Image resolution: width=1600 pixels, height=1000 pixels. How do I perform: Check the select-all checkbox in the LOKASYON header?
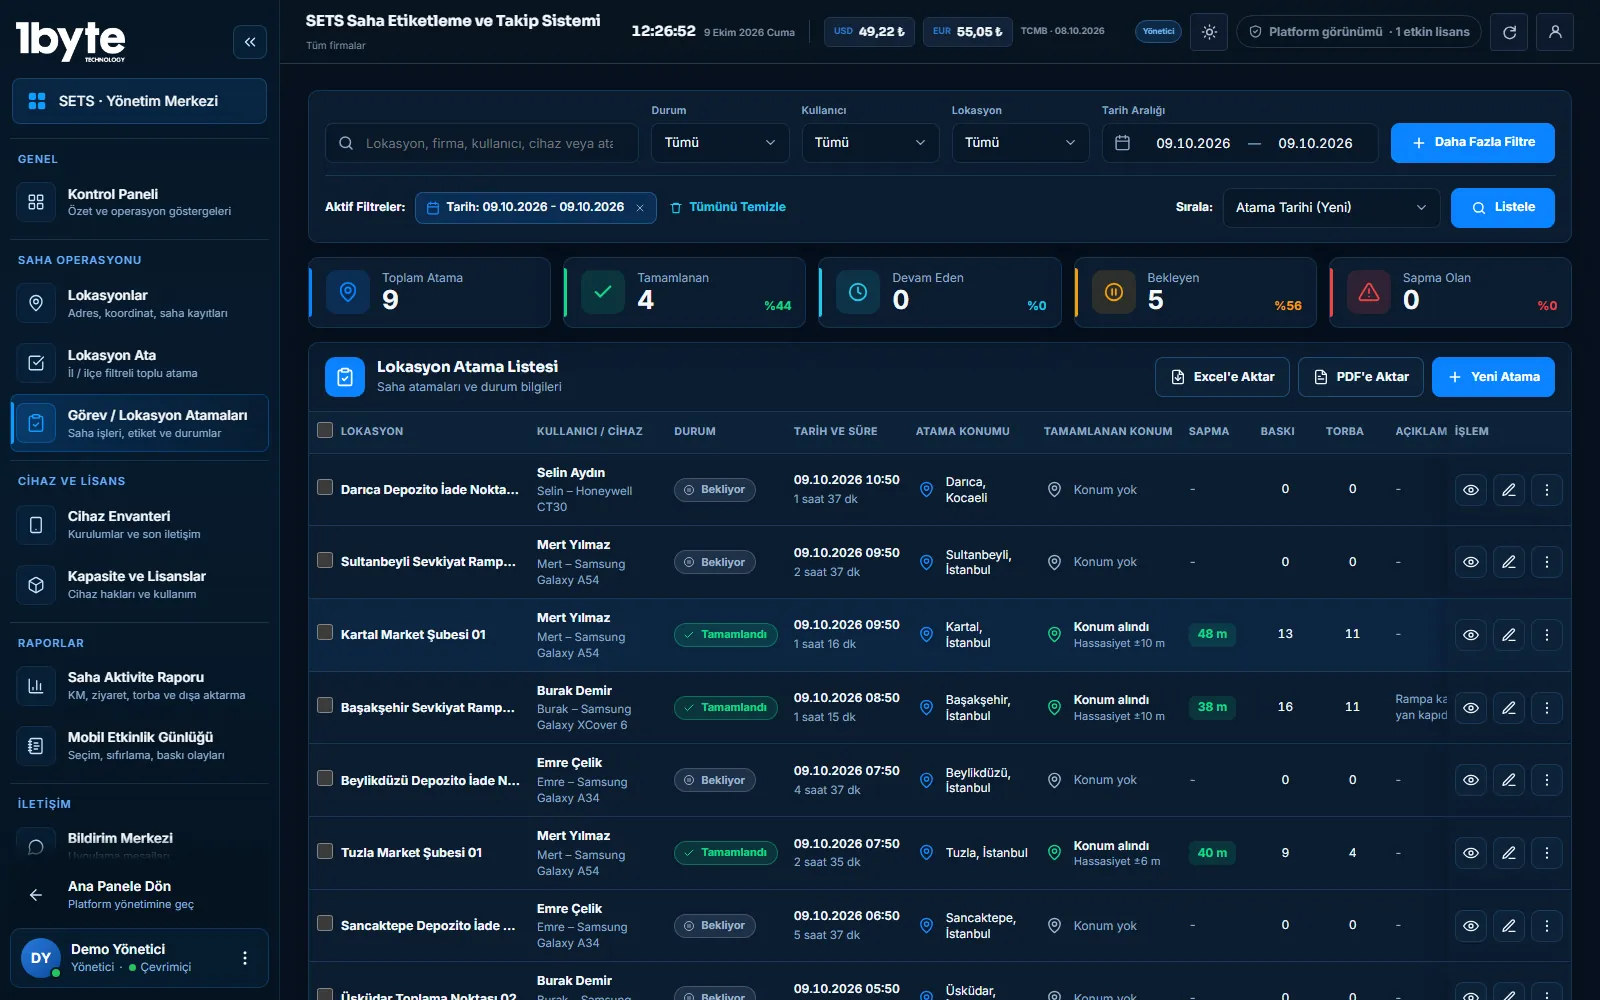tap(325, 430)
